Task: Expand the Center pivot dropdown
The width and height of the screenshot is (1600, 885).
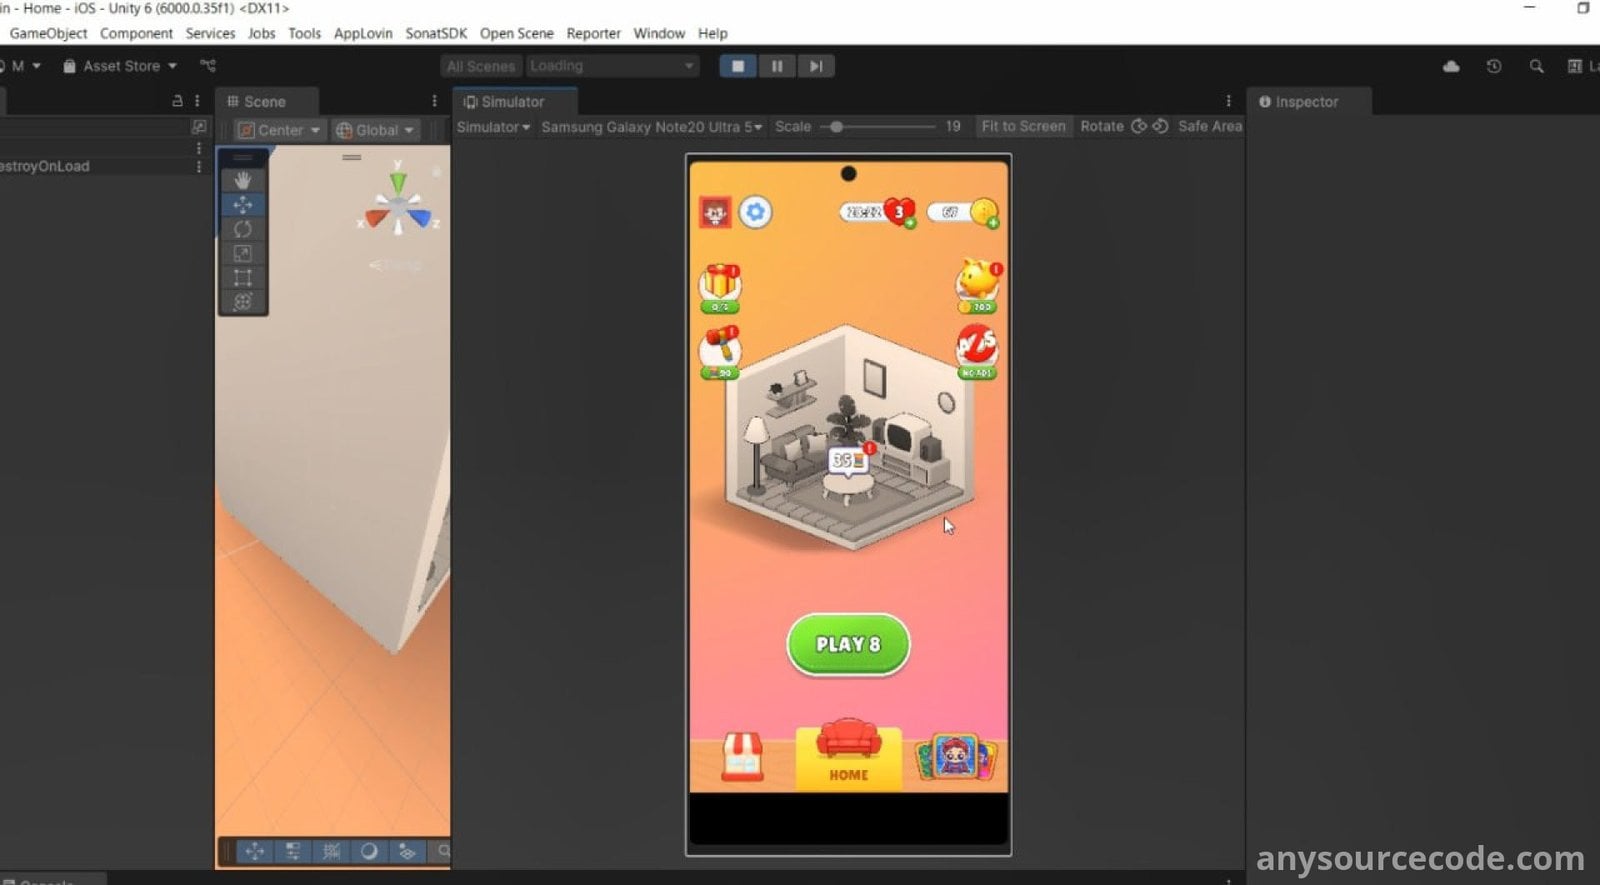Action: pos(280,130)
